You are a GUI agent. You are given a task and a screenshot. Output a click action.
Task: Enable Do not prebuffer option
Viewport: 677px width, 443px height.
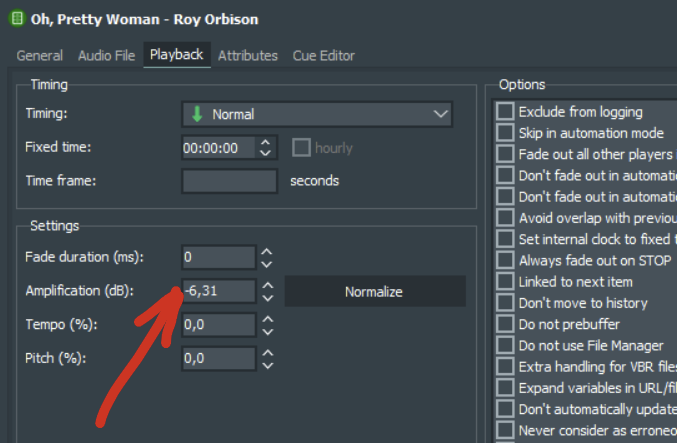[506, 324]
